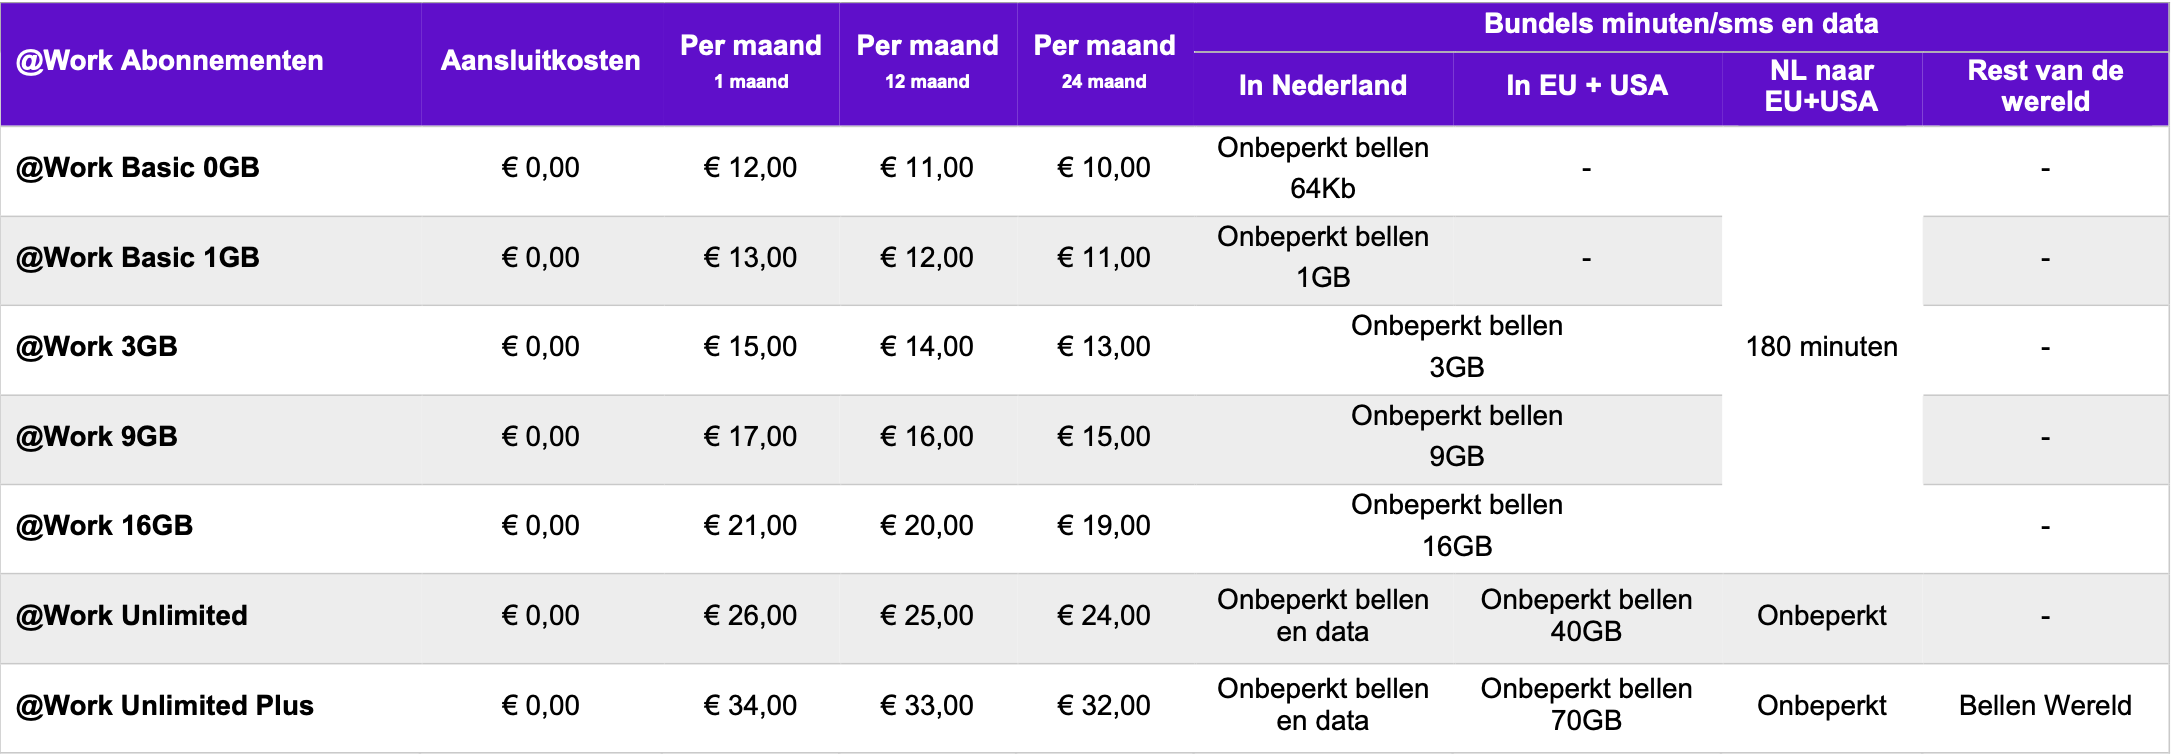Click the € 34,00 price cell
2172x754 pixels.
[x=751, y=706]
